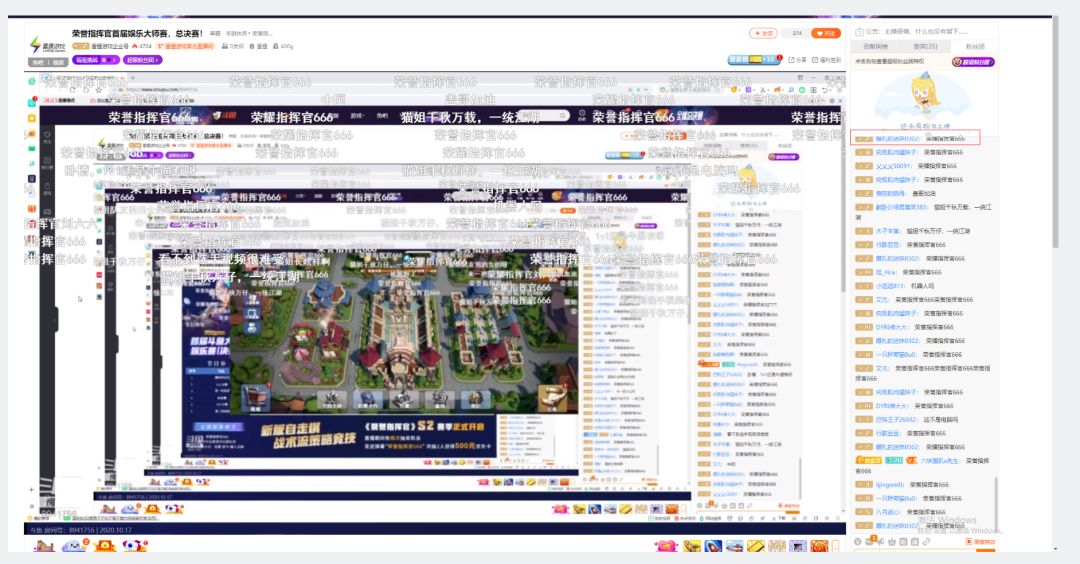Screen dimensions: 1080x564
Task: Open the 雷霆游戏 streamer avatar logo
Action: pos(47,45)
